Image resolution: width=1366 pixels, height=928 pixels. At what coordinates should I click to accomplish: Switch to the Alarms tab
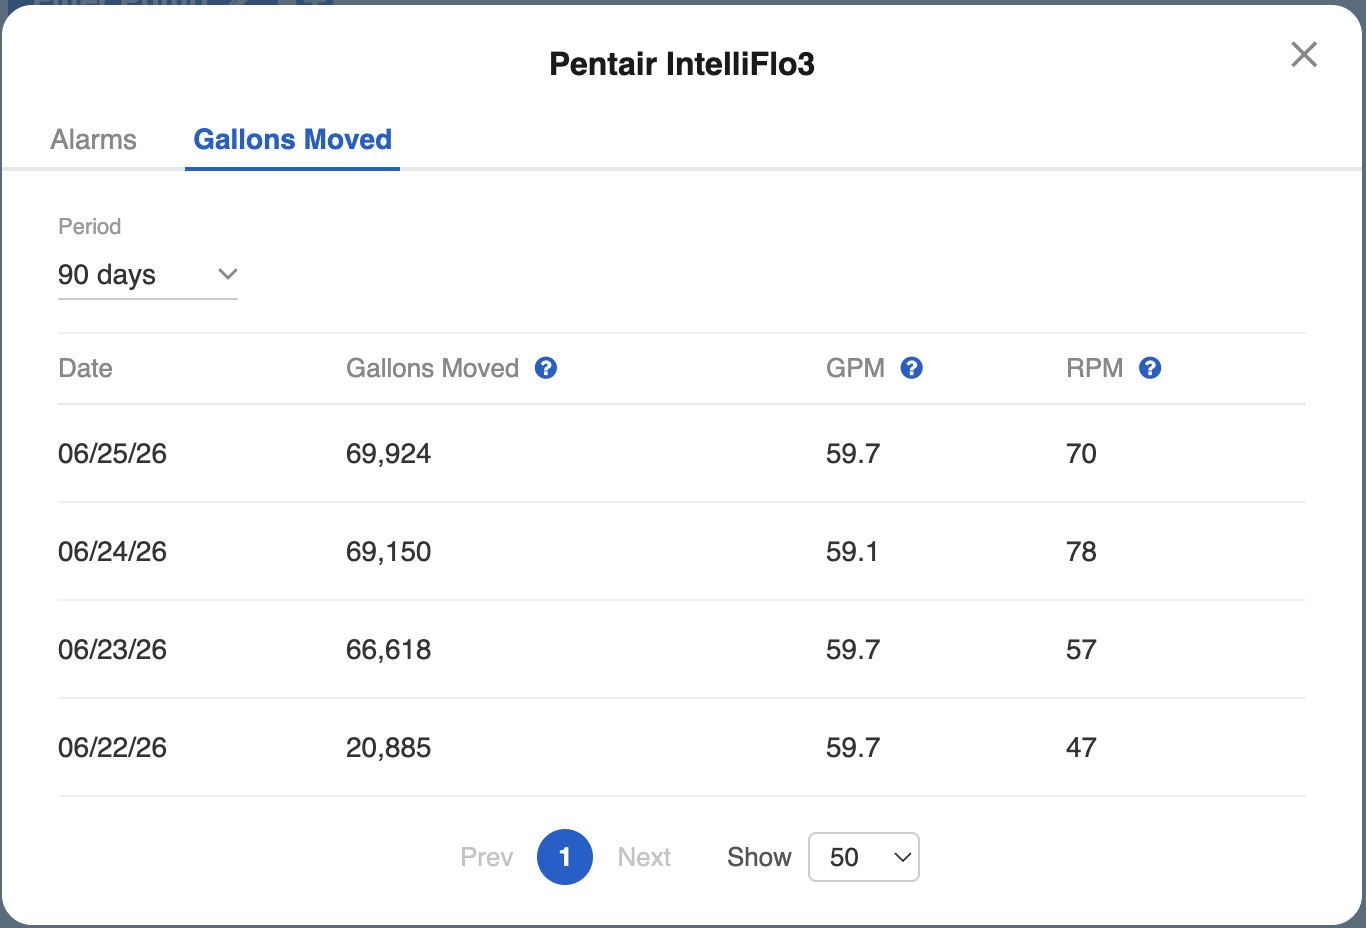(94, 139)
